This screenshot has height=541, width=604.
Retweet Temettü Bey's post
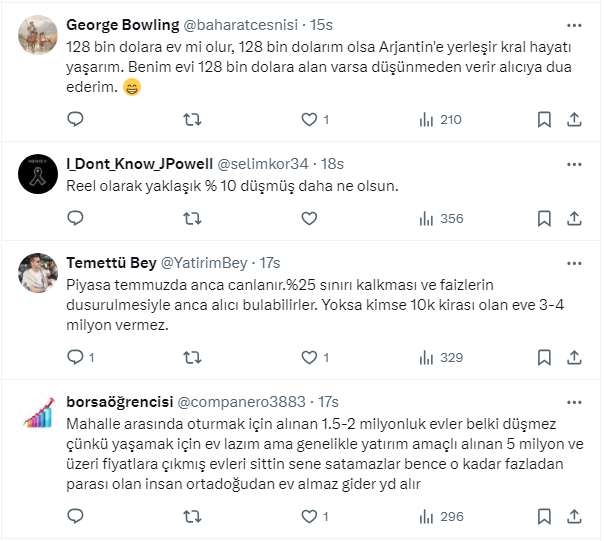coord(192,357)
